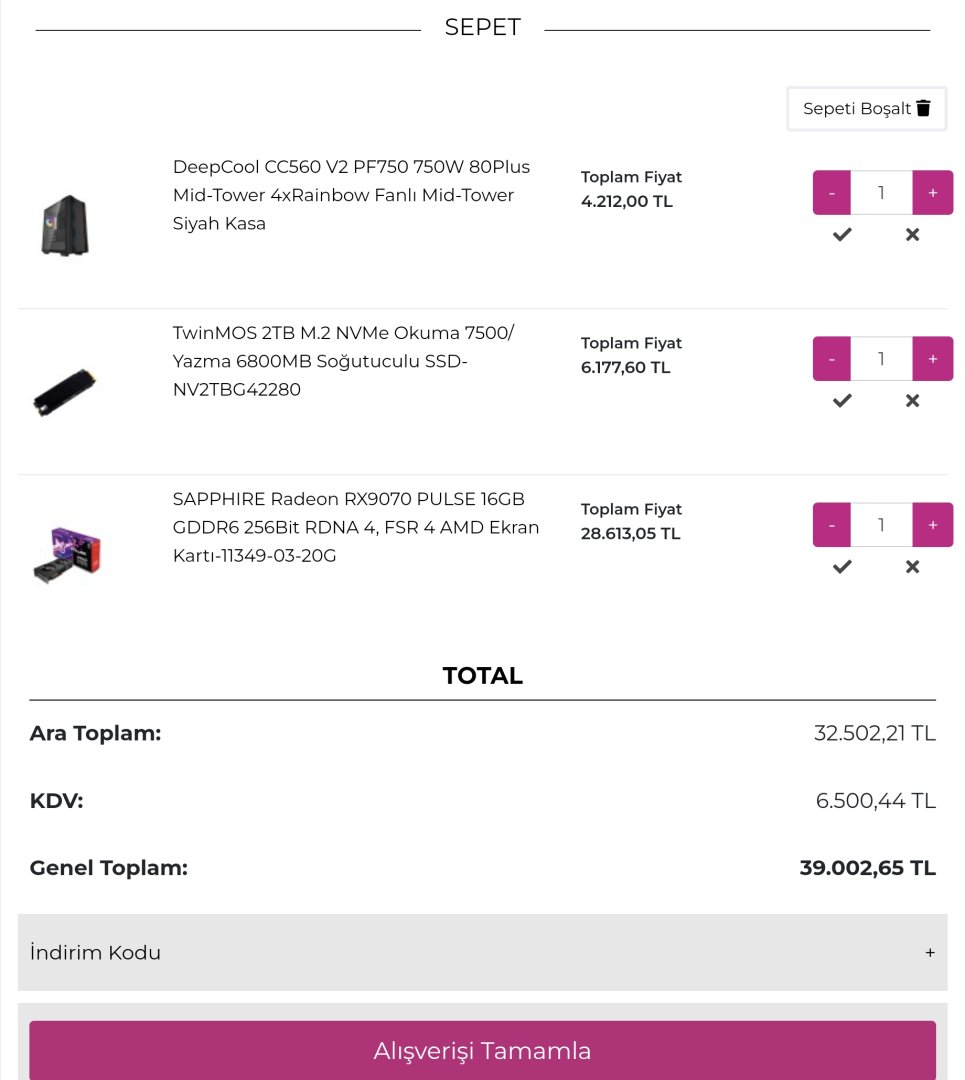Confirm quantity checkmark for TwinMOS SSD
Screen dimensions: 965x1080
point(842,401)
